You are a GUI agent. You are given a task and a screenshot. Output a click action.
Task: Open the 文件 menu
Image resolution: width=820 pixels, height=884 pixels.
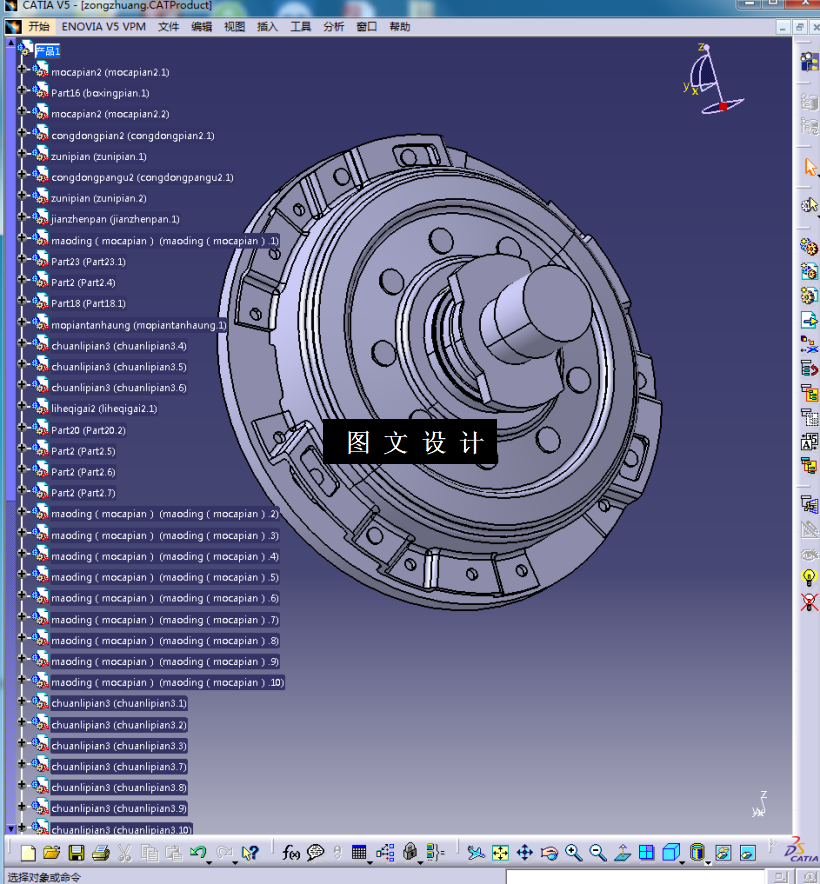coord(168,26)
